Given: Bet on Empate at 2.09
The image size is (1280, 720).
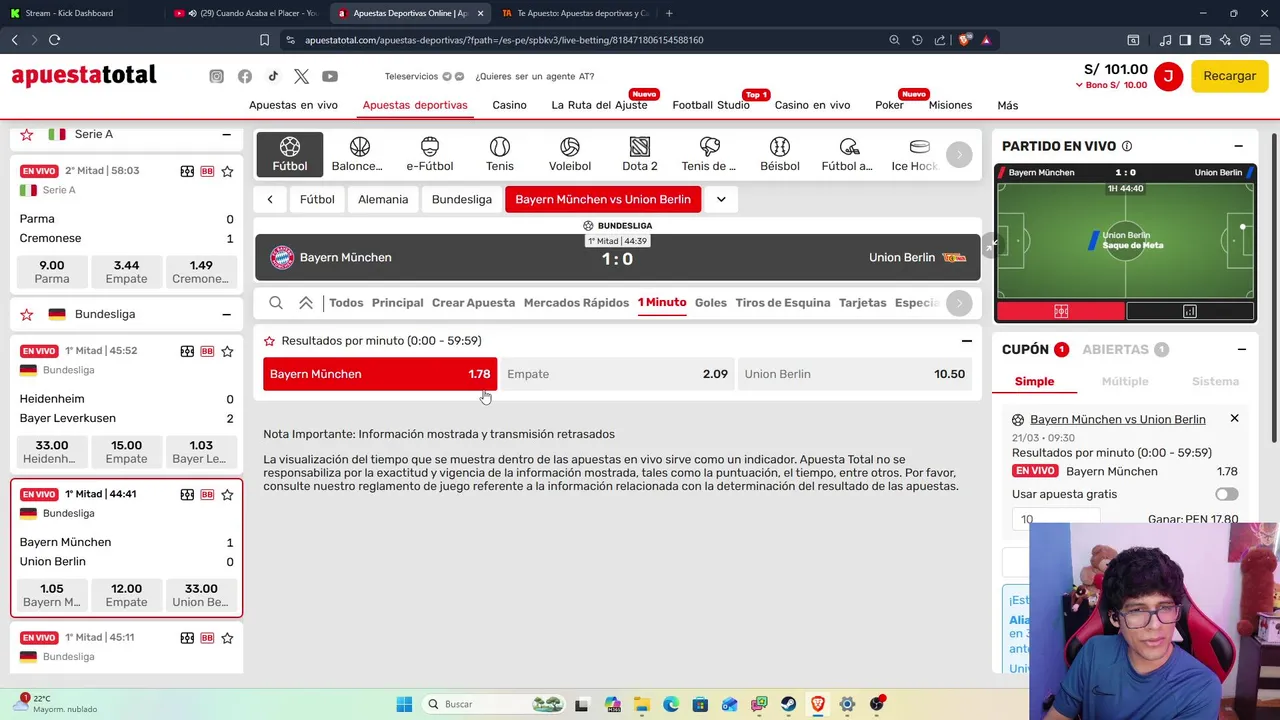Looking at the screenshot, I should click(617, 374).
